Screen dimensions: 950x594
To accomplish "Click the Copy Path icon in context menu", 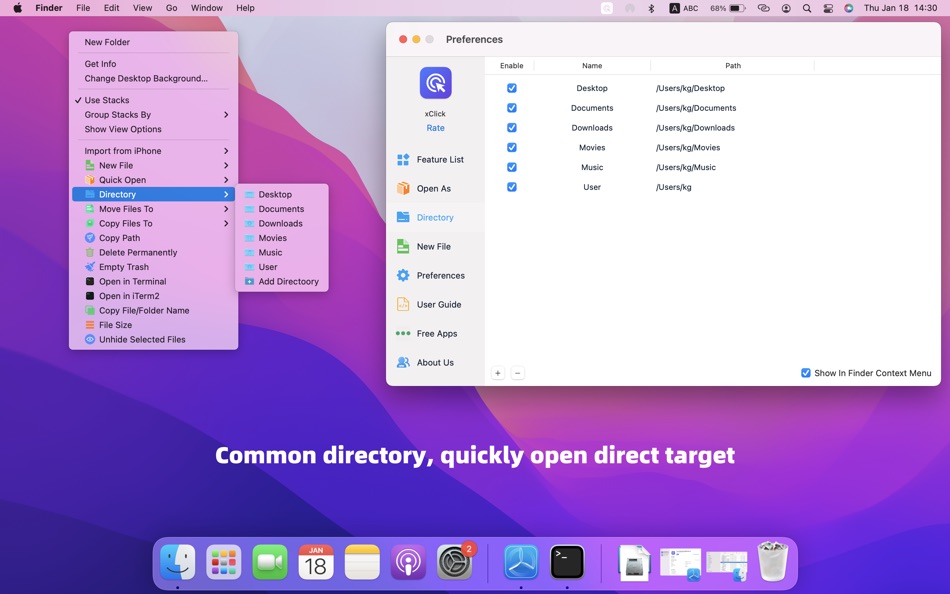I will coord(90,238).
